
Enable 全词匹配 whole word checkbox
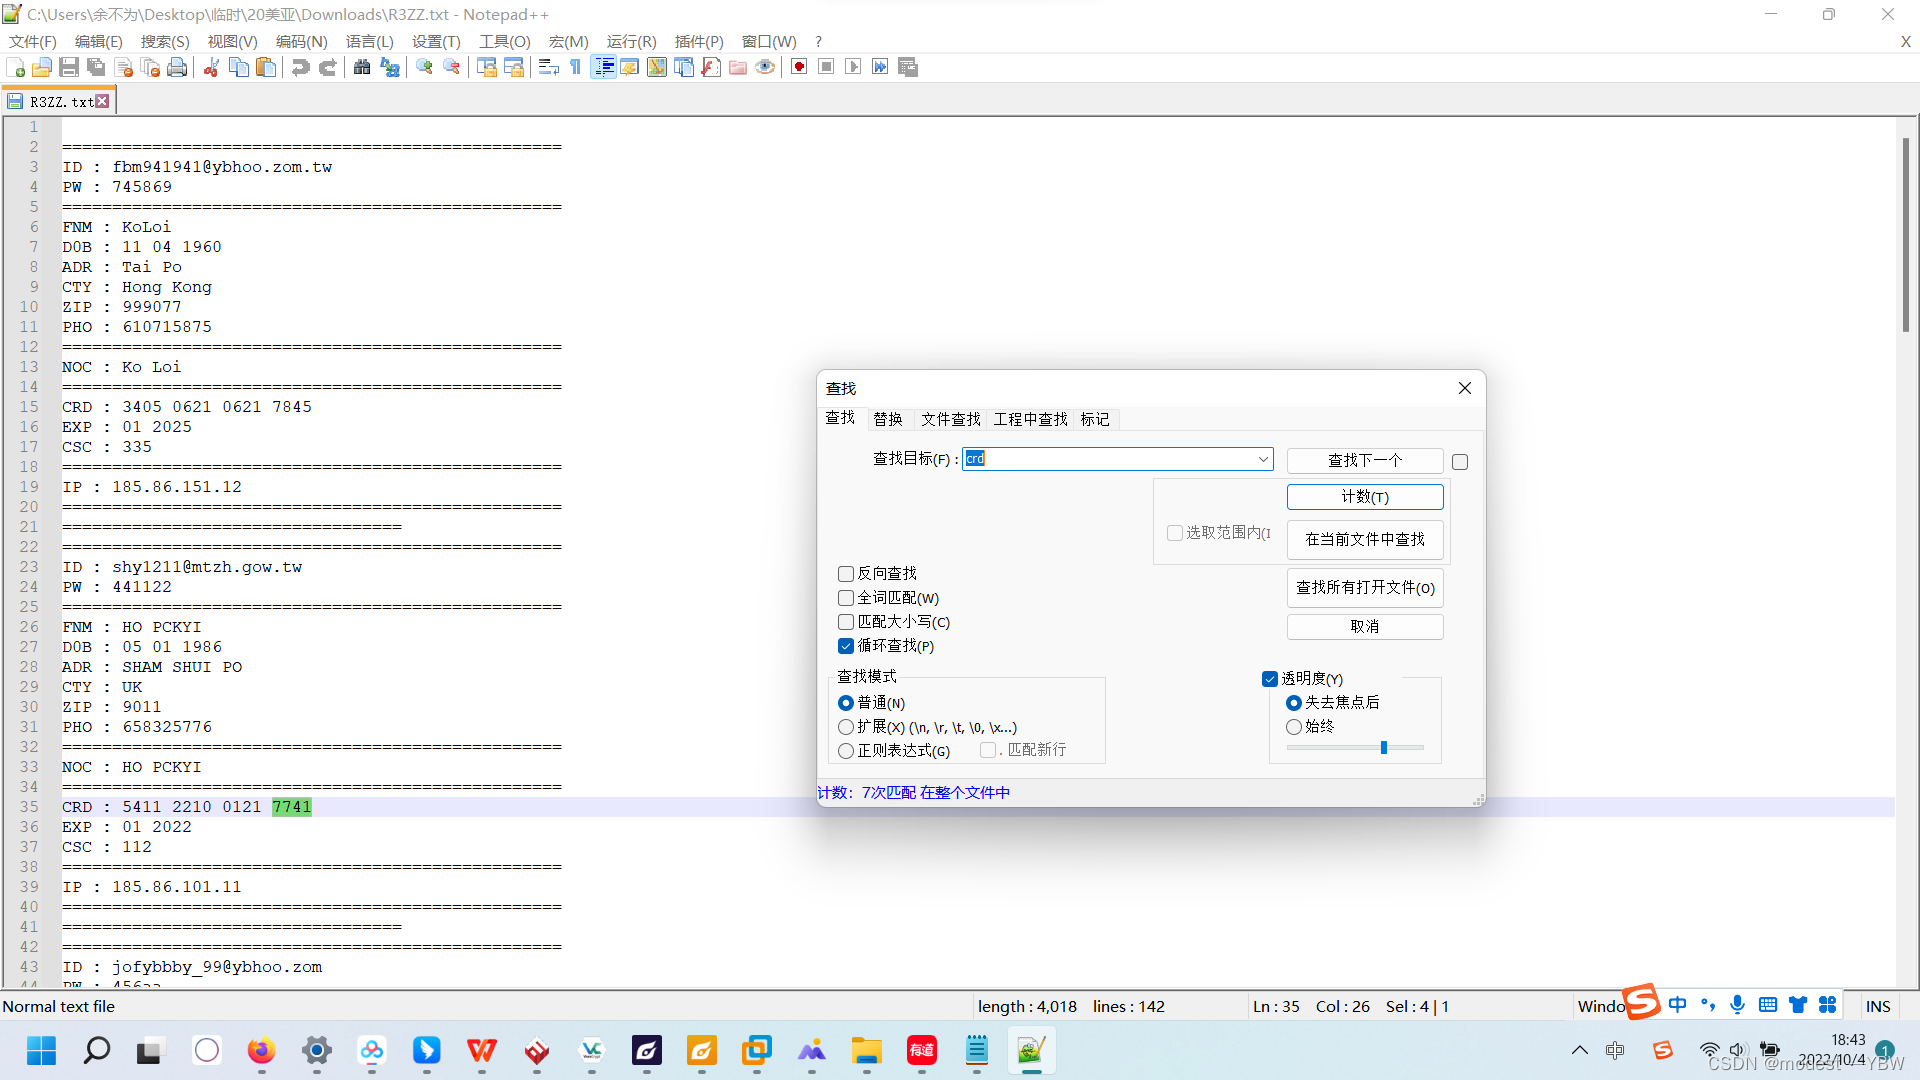coord(846,598)
